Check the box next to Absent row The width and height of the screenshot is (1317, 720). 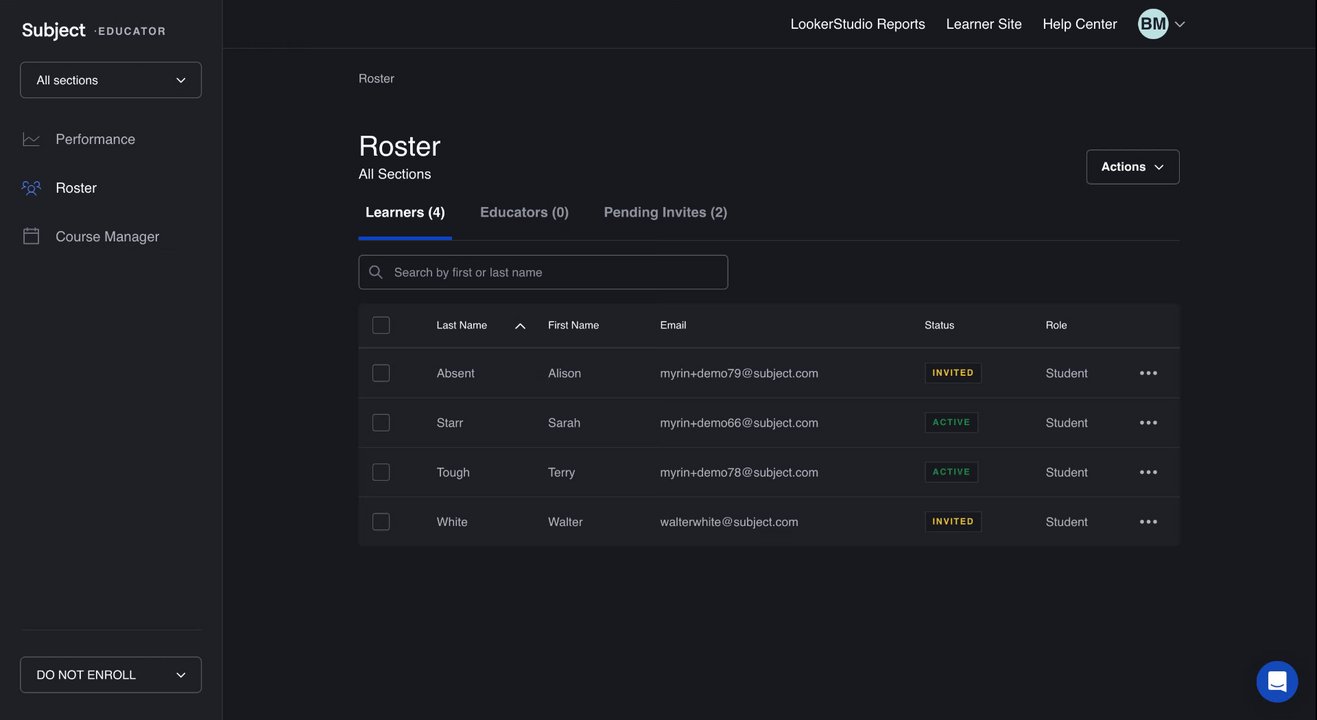pos(381,373)
